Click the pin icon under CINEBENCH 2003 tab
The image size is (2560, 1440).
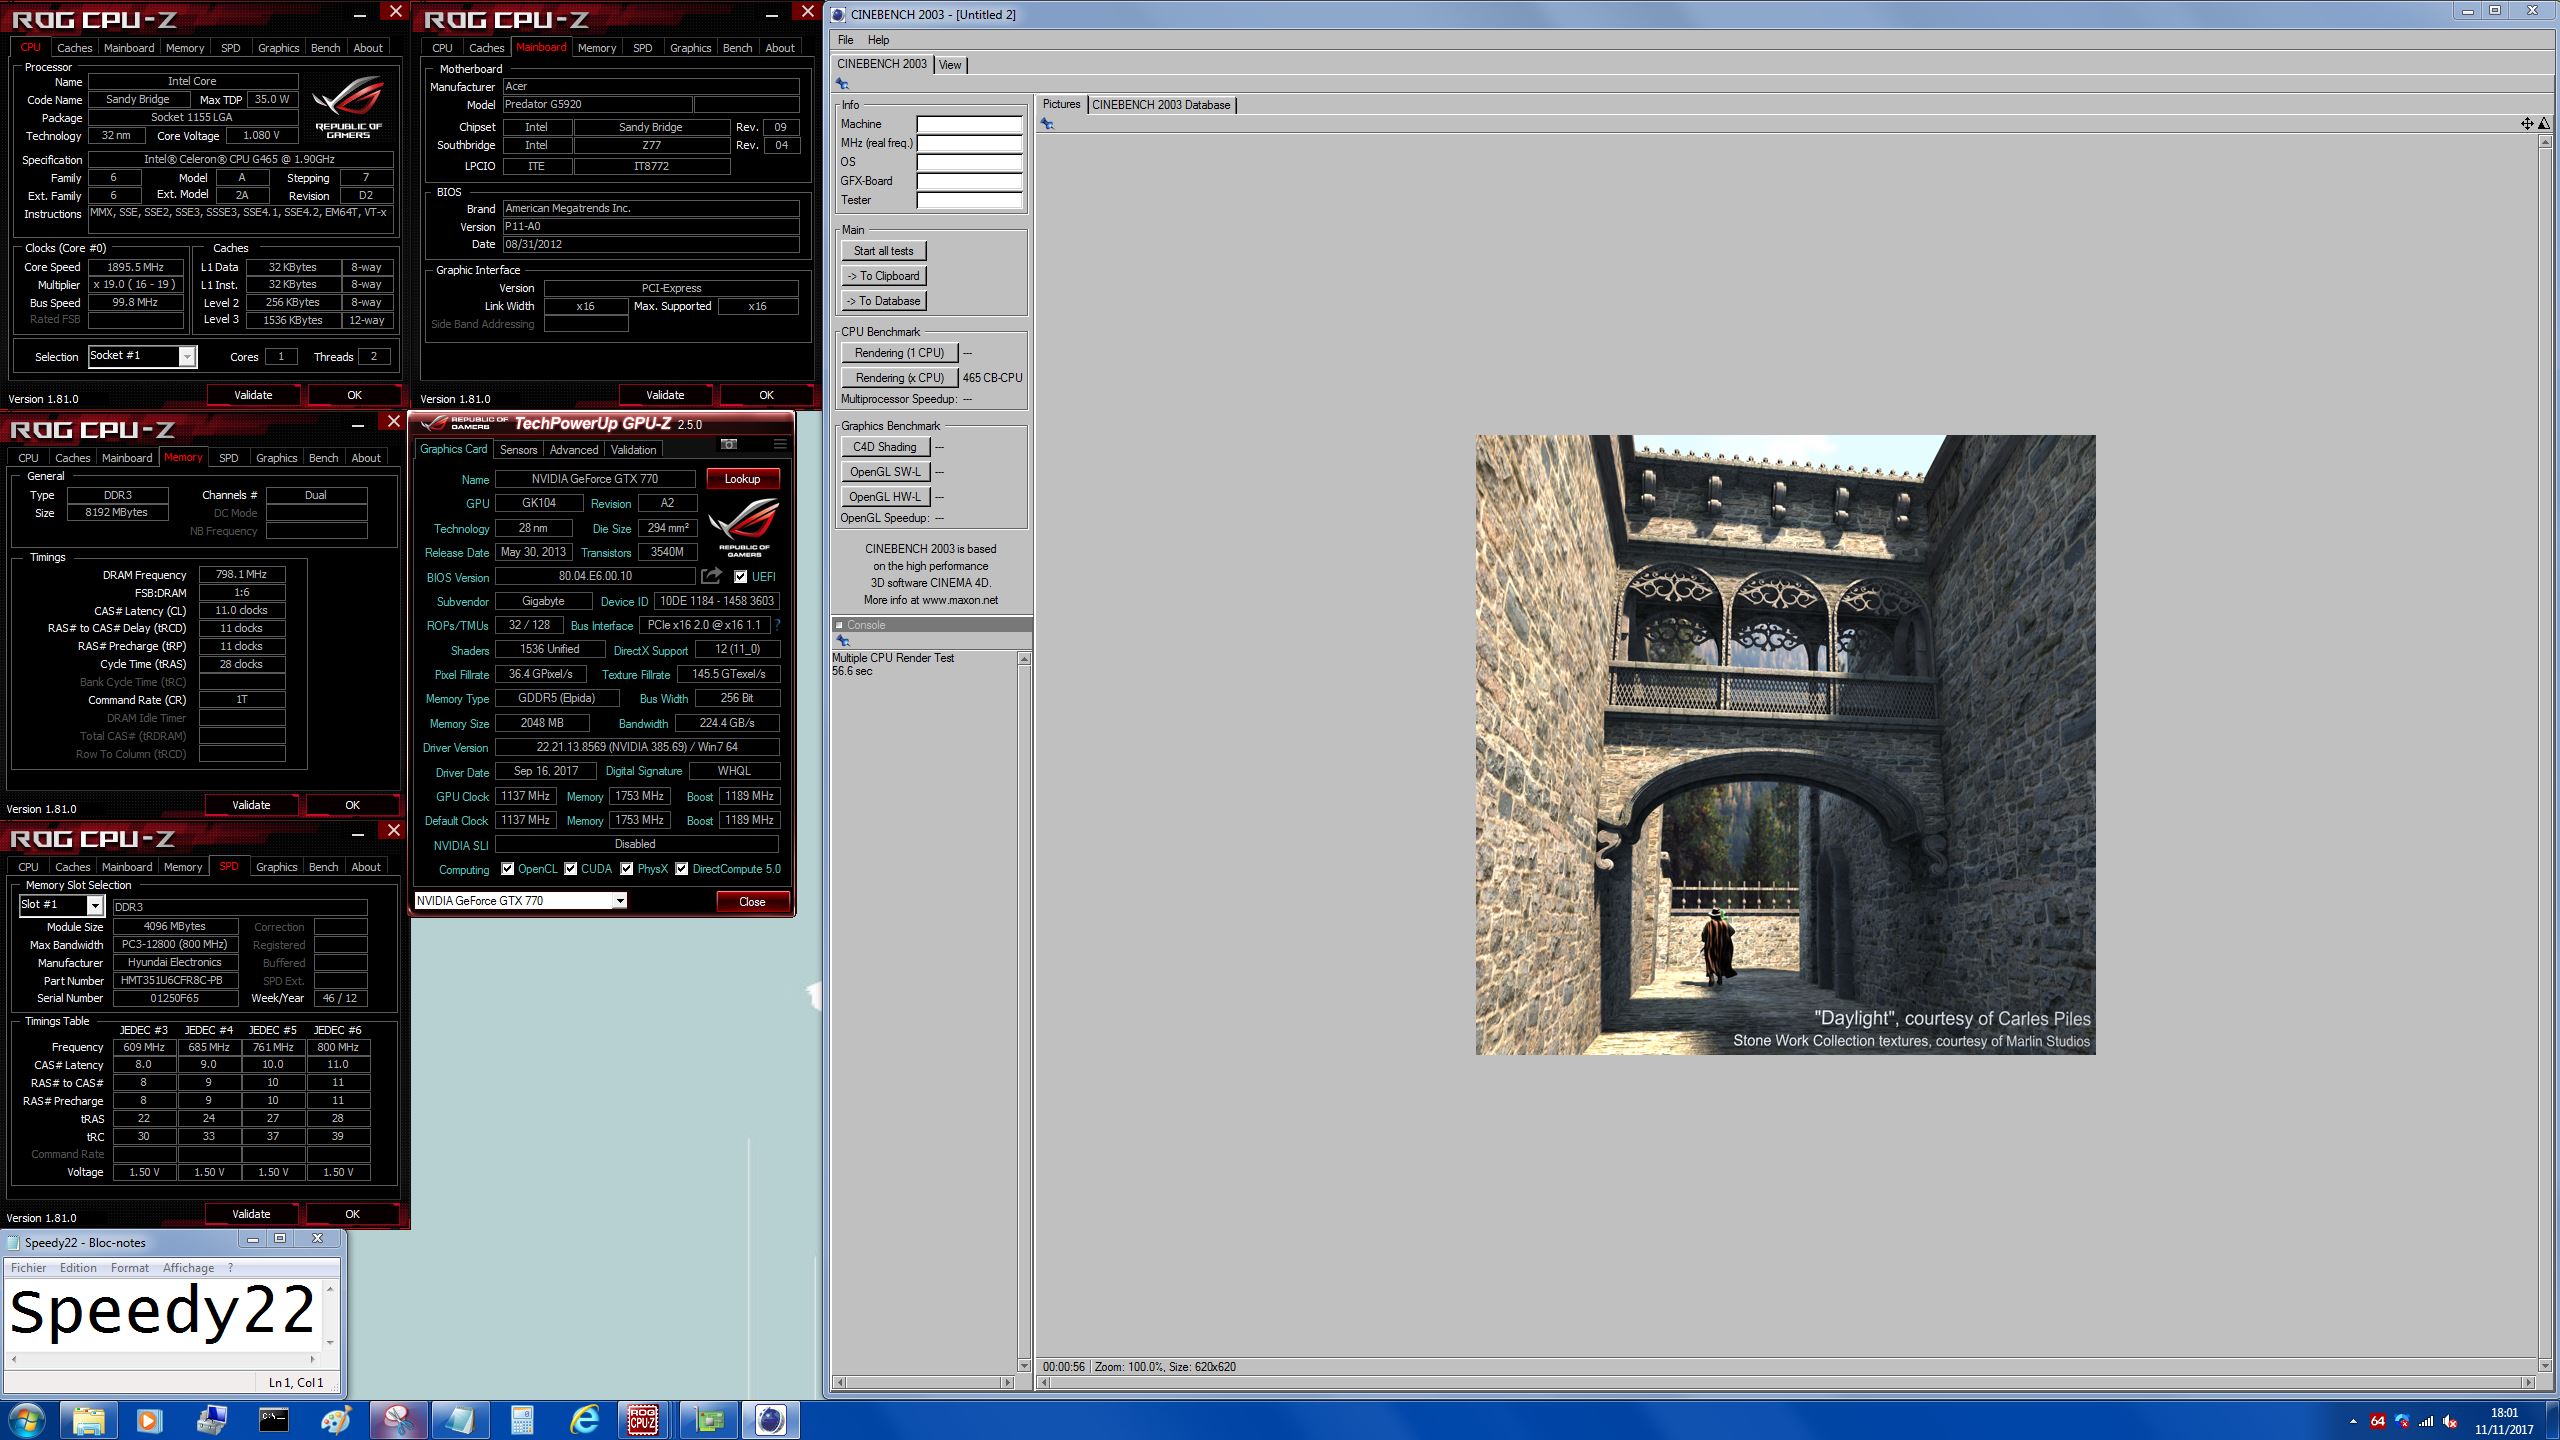(842, 84)
